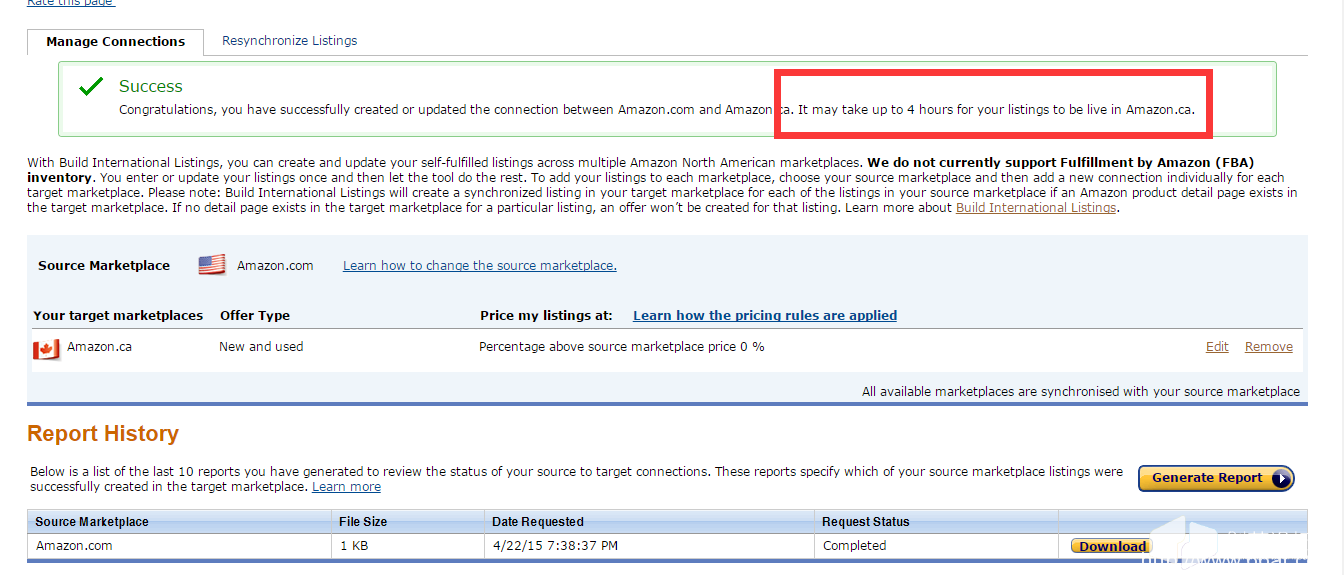
Task: Click the US flag icon beside Amazon.com
Action: [x=211, y=265]
